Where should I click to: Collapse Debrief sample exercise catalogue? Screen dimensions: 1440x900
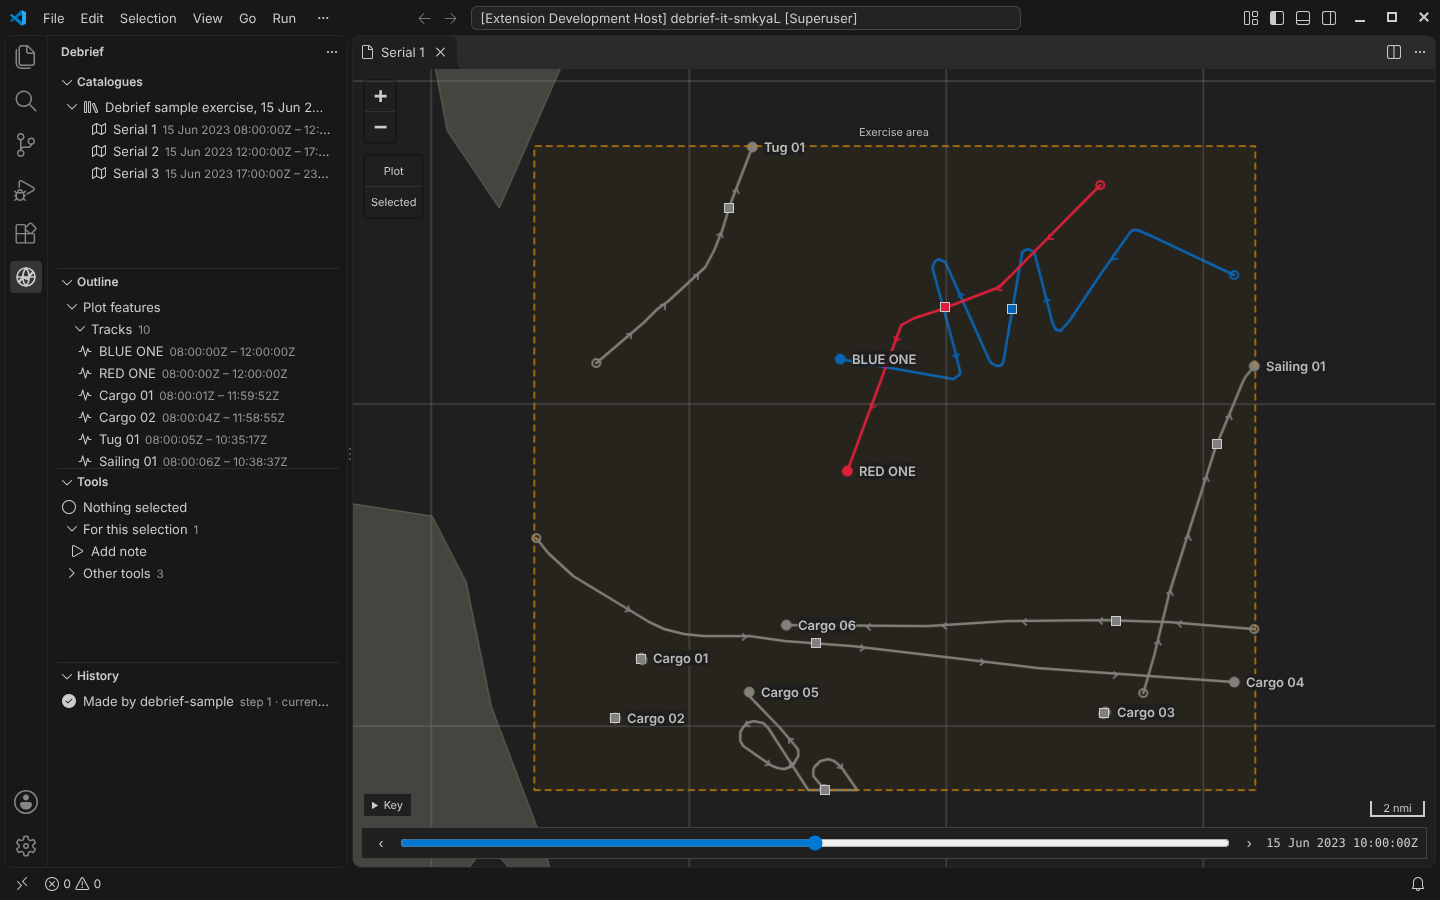click(72, 107)
